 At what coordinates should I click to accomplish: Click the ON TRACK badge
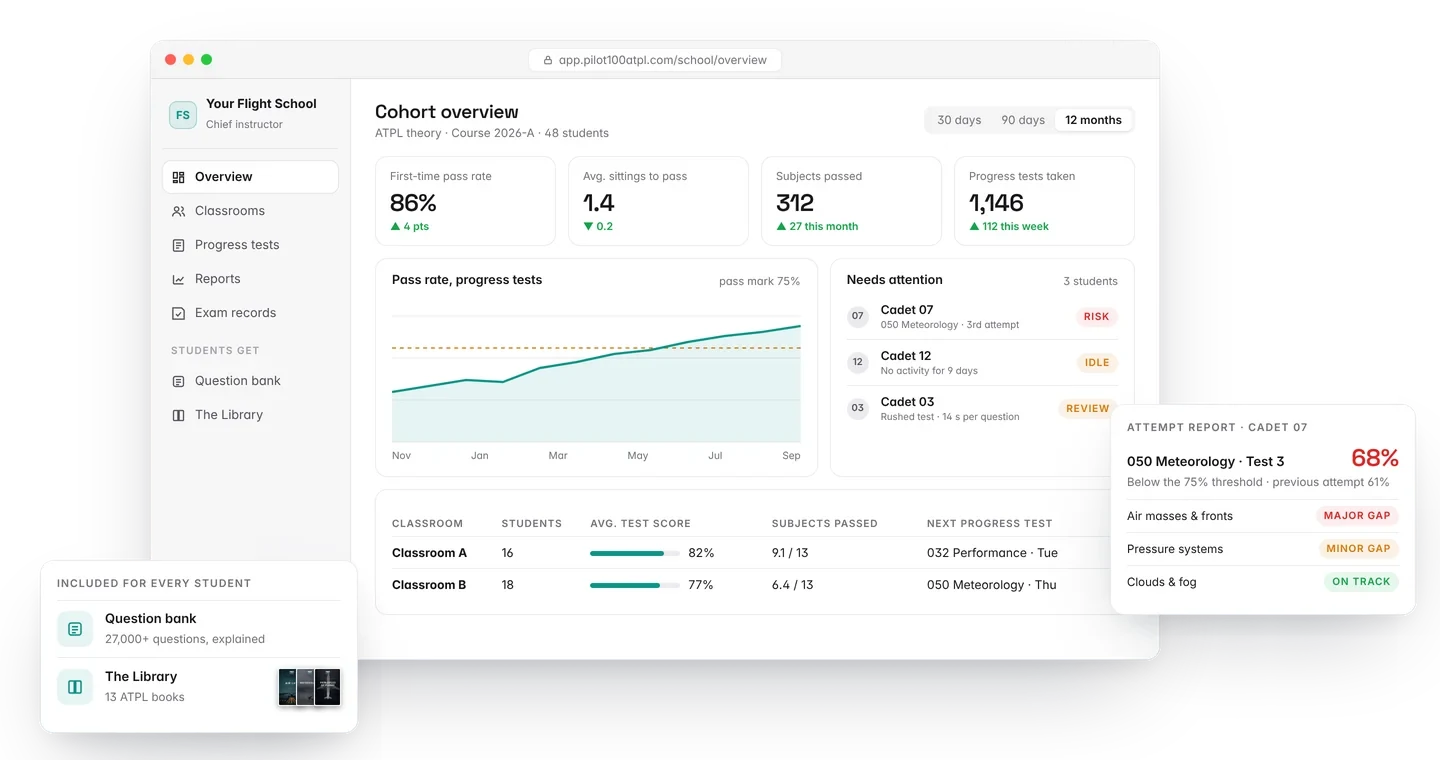[1361, 582]
